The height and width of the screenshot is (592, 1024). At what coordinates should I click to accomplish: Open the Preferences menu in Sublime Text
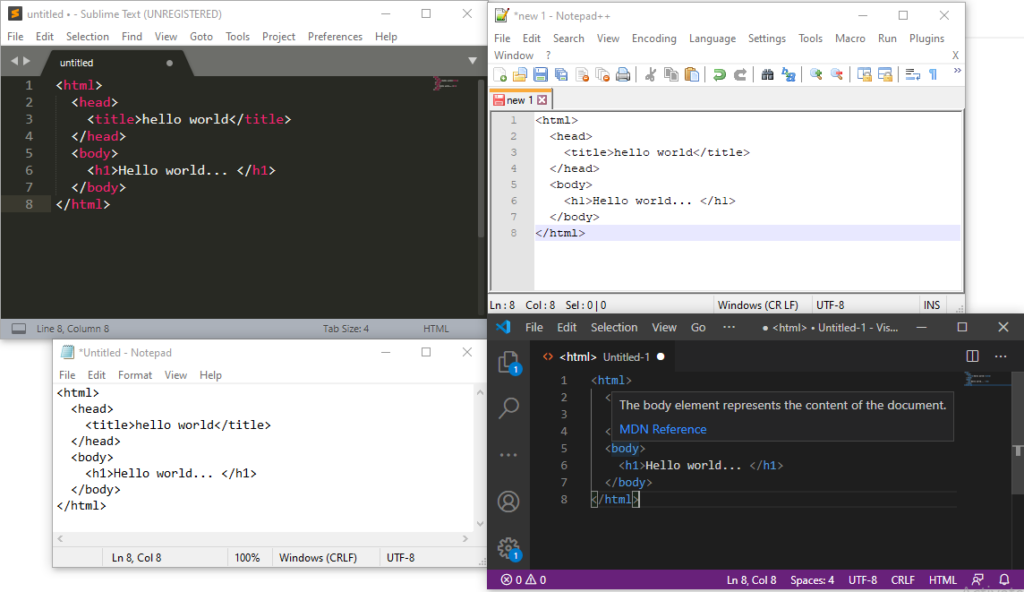point(335,36)
